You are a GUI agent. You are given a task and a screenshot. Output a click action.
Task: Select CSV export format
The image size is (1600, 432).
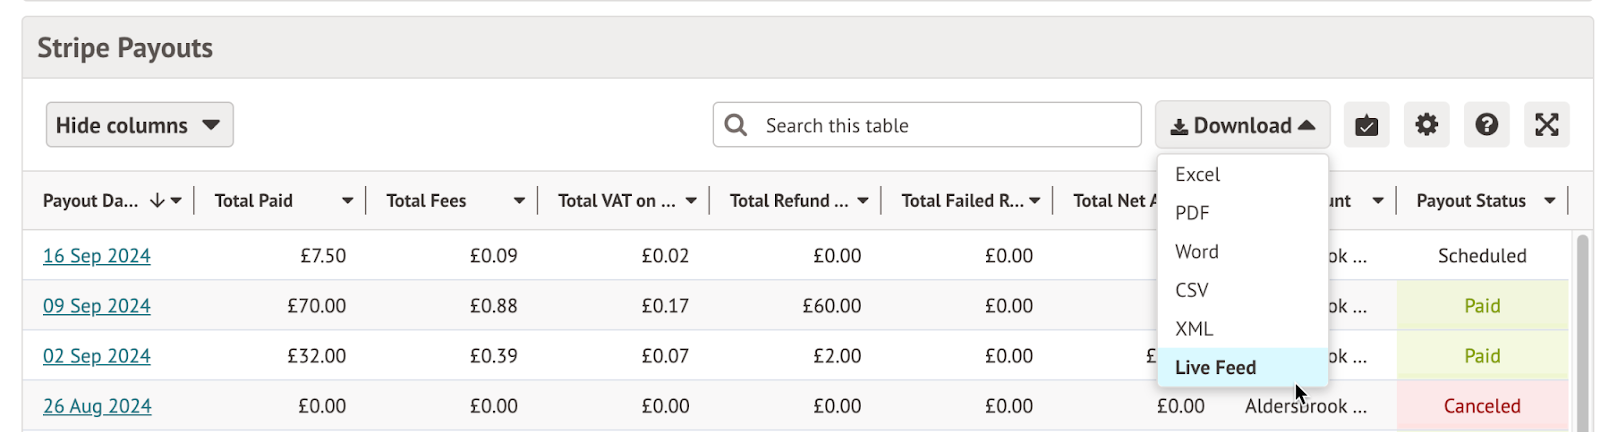[1192, 290]
